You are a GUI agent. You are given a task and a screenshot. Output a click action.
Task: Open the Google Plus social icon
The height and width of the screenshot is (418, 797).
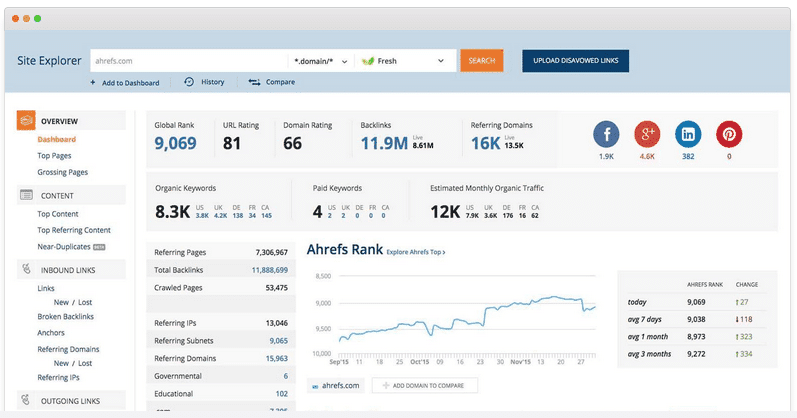[x=647, y=134]
